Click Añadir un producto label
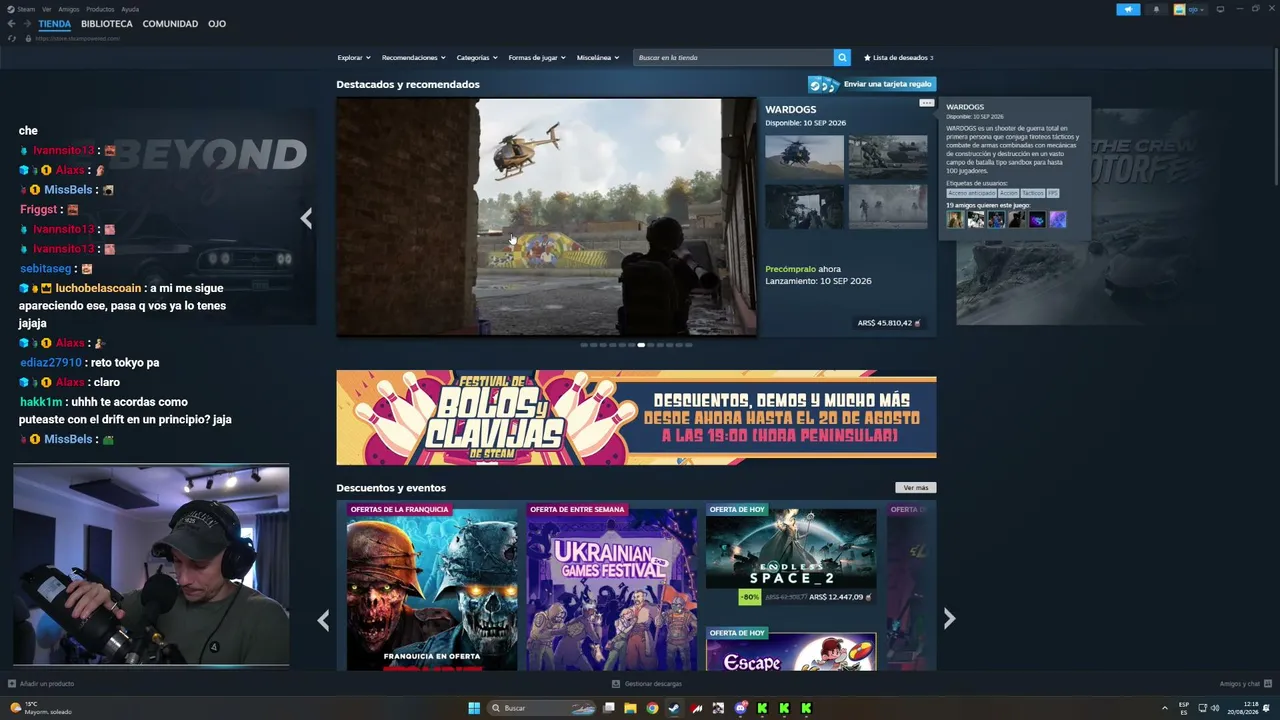 [x=47, y=684]
